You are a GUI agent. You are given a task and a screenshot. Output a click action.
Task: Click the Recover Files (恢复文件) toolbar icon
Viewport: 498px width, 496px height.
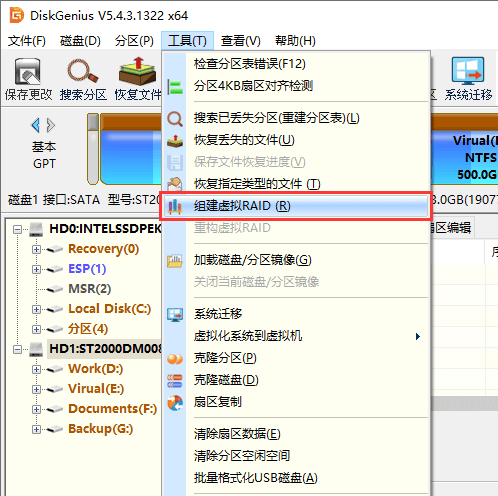click(137, 71)
